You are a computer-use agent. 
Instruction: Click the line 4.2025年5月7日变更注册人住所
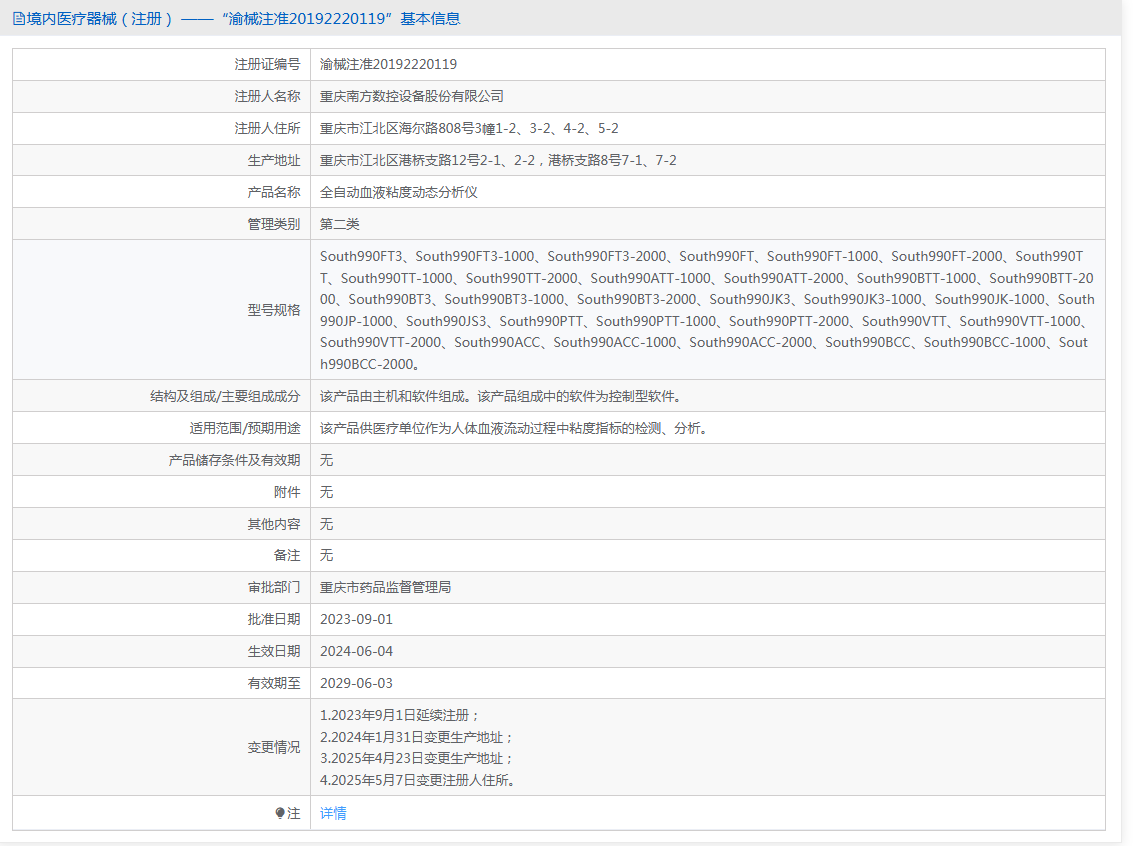418,780
